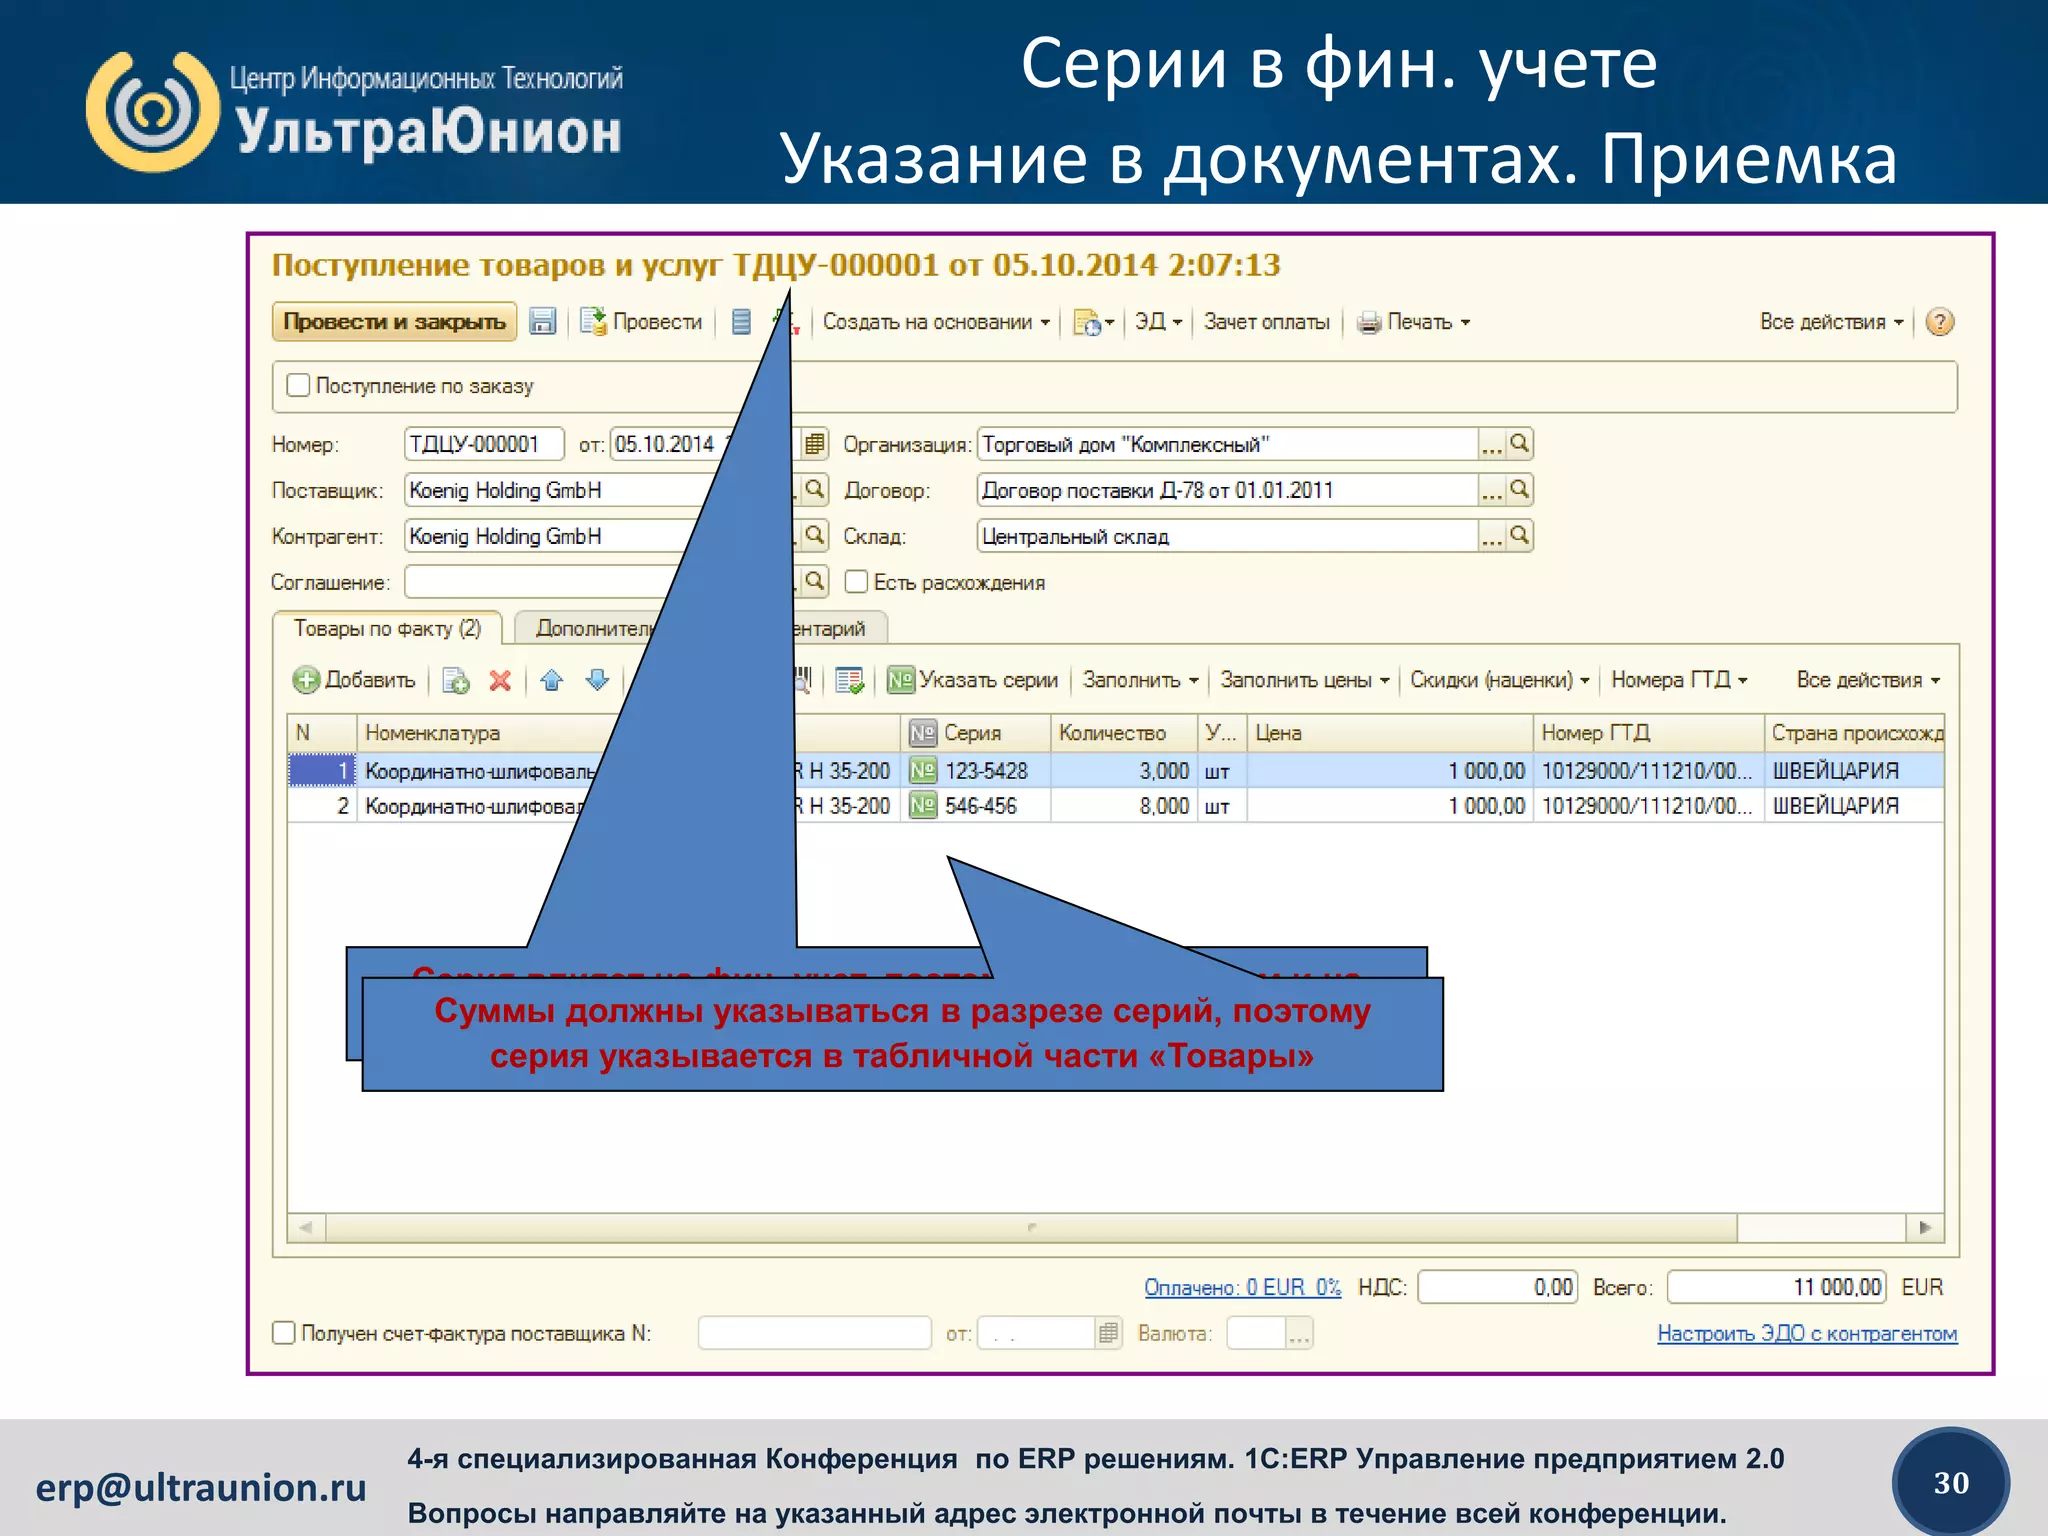Click Номер ГТД column header

1647,733
